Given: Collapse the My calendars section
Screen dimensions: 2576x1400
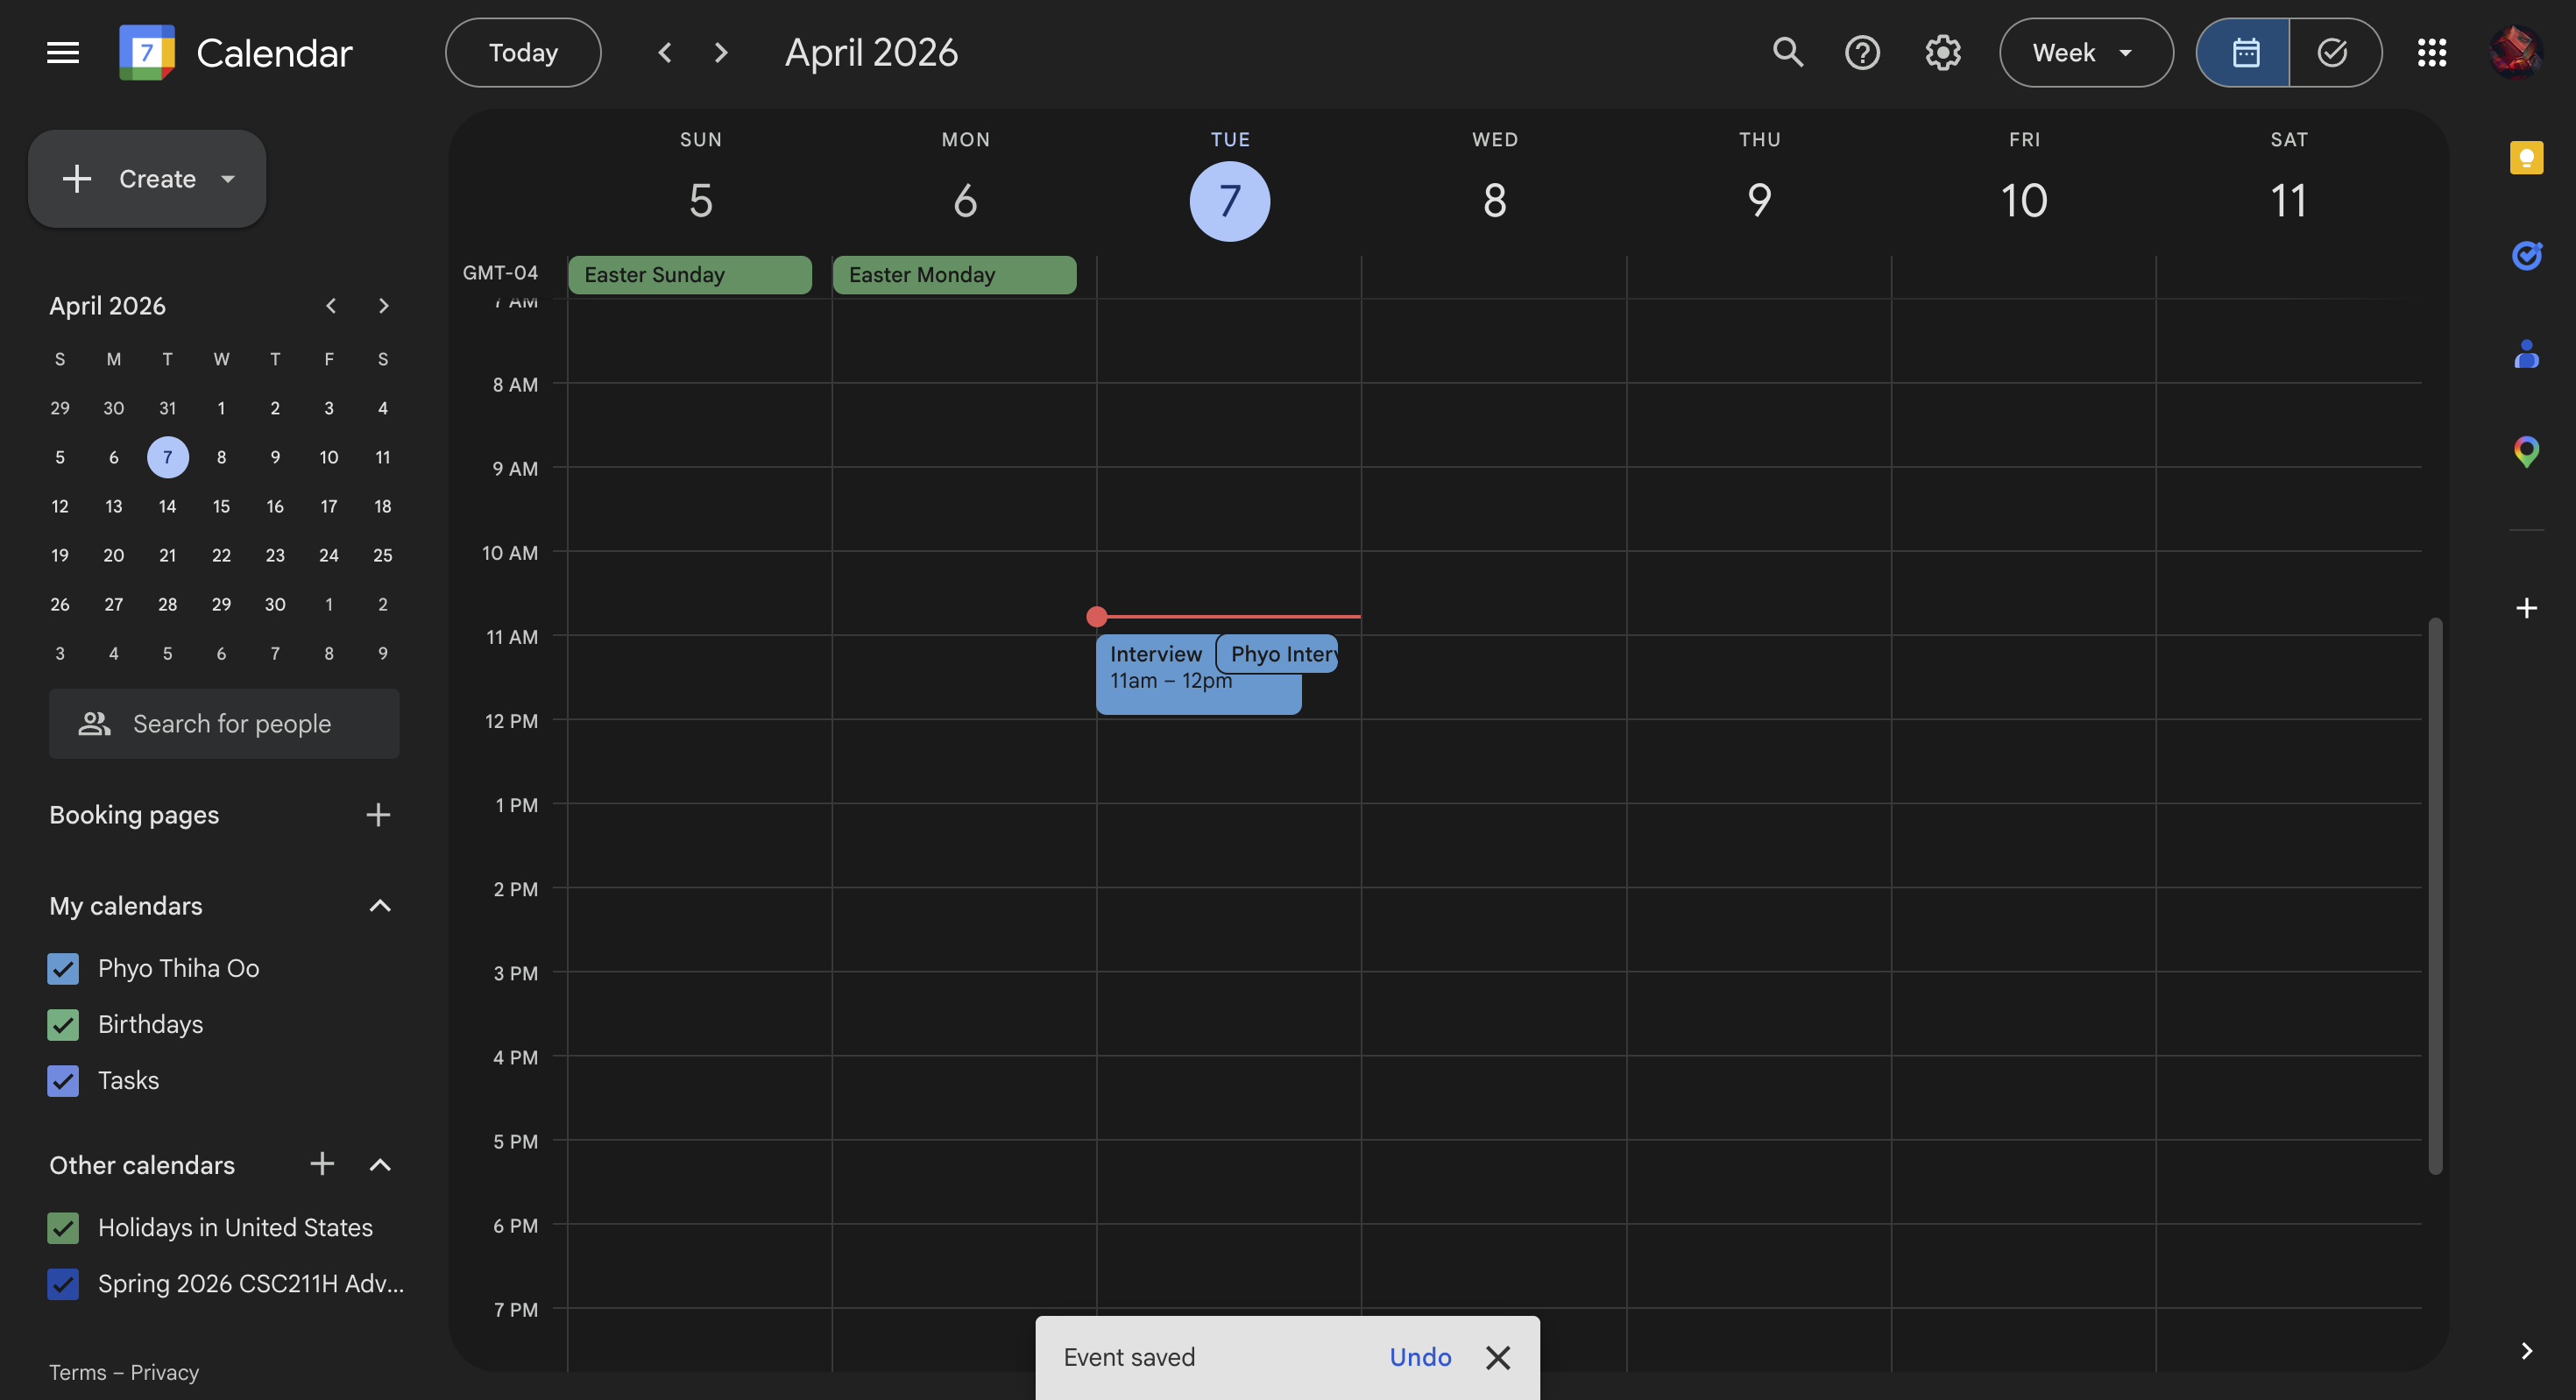Looking at the screenshot, I should (x=379, y=905).
